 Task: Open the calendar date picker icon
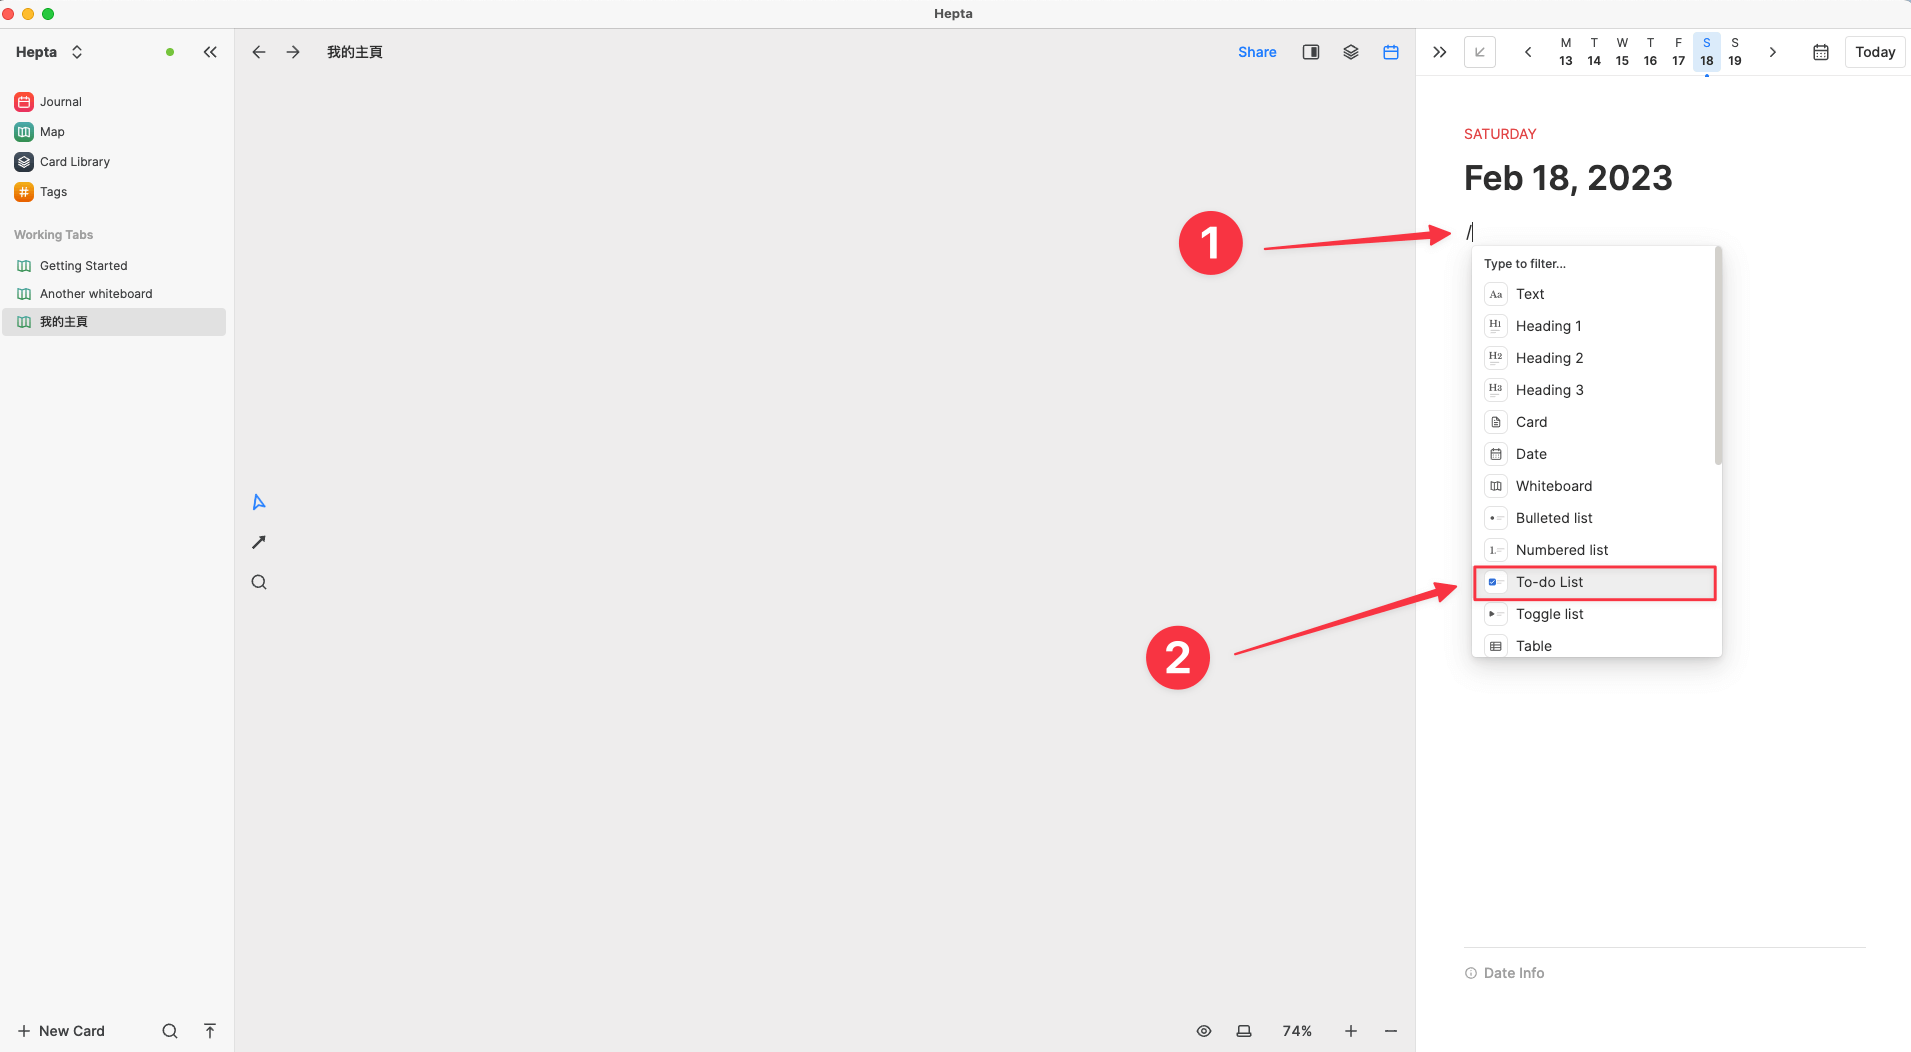[x=1820, y=52]
